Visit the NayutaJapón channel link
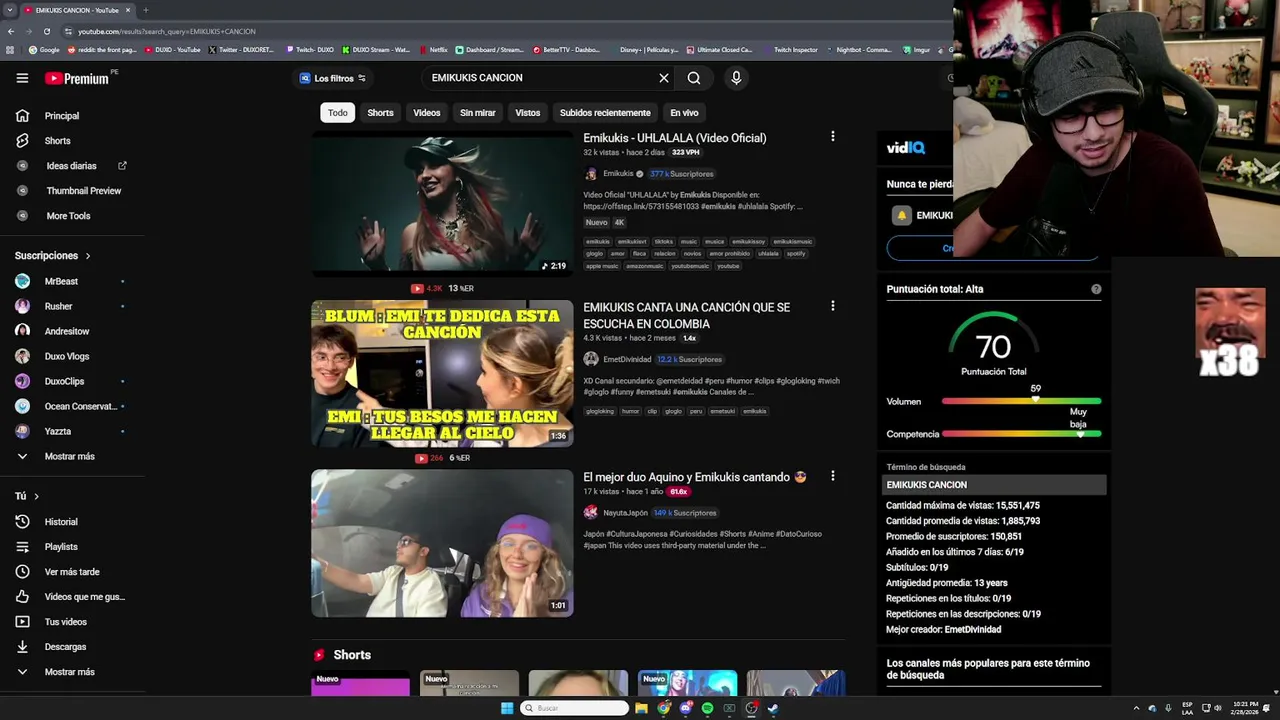 [625, 513]
